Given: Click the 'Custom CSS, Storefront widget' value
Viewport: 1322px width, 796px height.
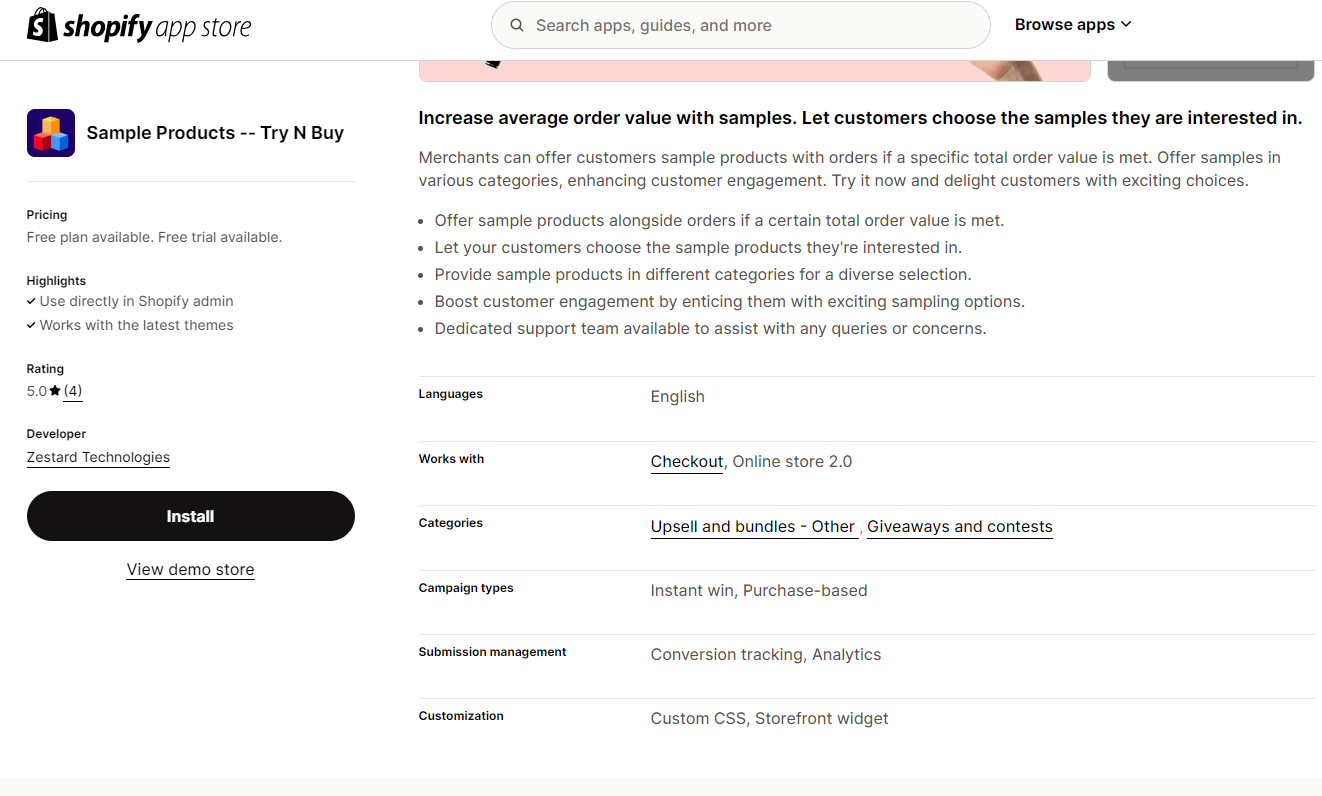Looking at the screenshot, I should coord(770,719).
